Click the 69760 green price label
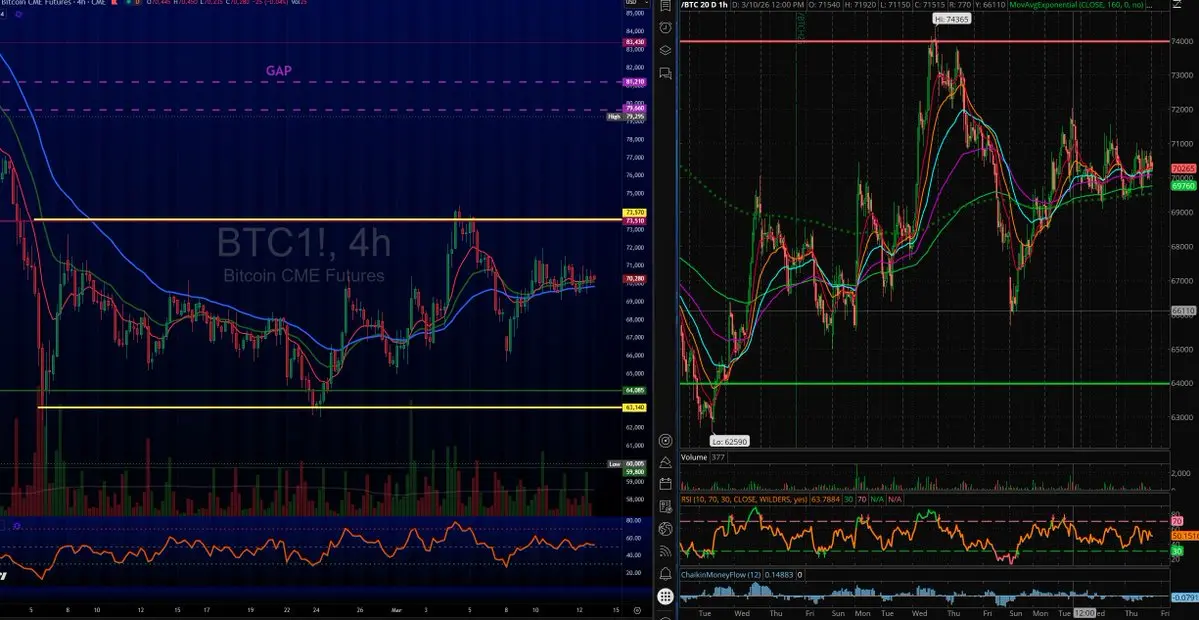Screen dimensions: 1199x620 (x=1182, y=186)
